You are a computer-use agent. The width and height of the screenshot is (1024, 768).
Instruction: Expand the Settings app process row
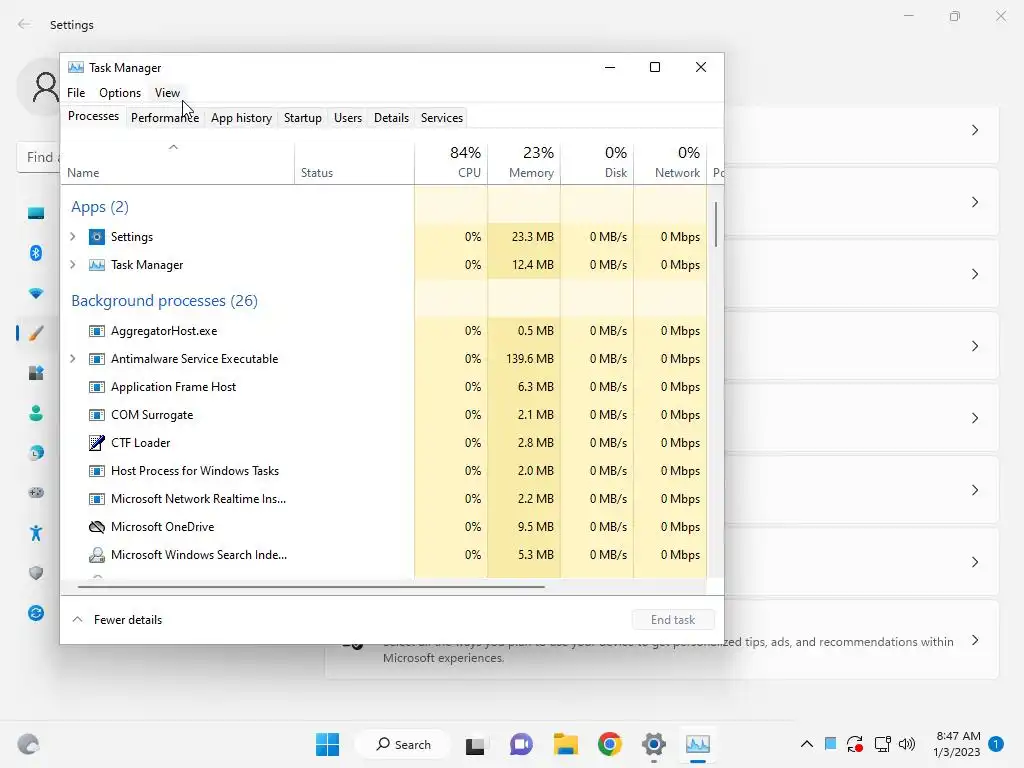[x=73, y=236]
